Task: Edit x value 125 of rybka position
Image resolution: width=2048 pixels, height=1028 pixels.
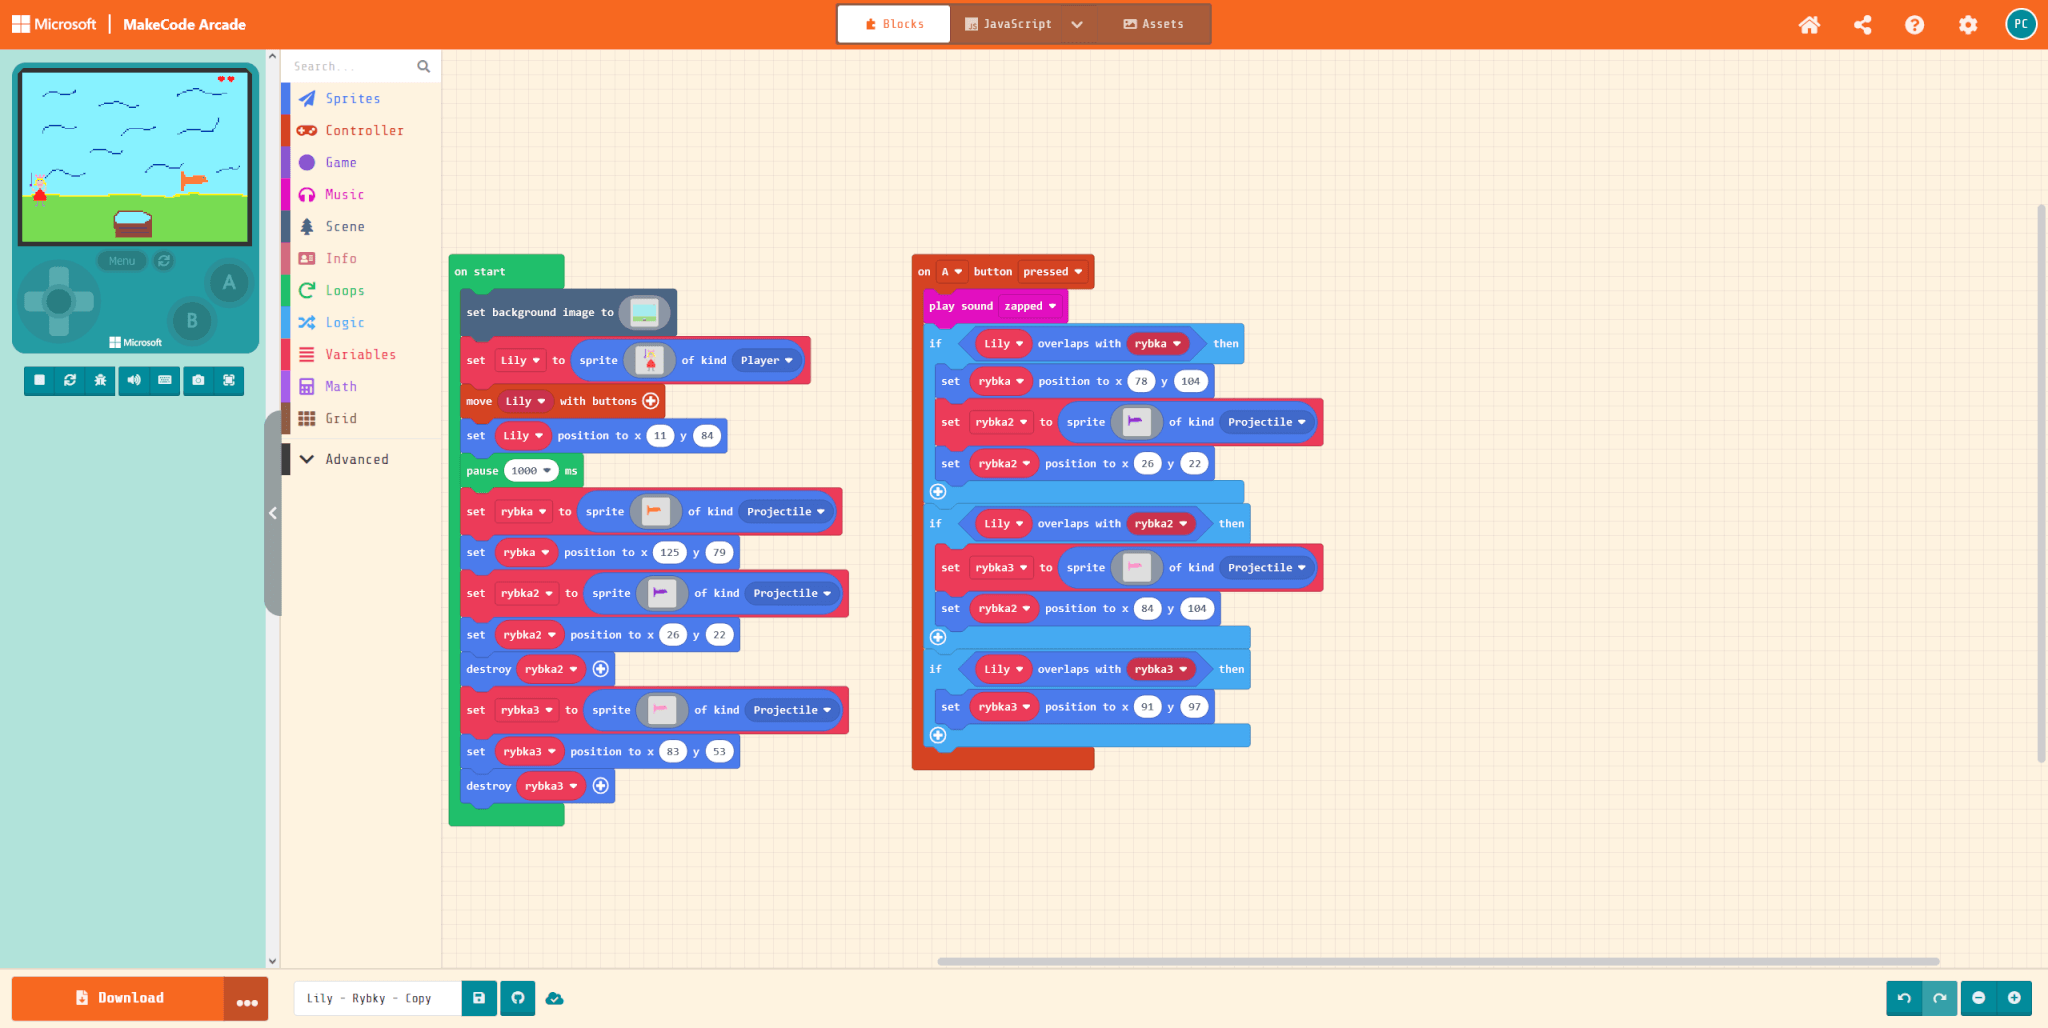Action: pos(669,553)
